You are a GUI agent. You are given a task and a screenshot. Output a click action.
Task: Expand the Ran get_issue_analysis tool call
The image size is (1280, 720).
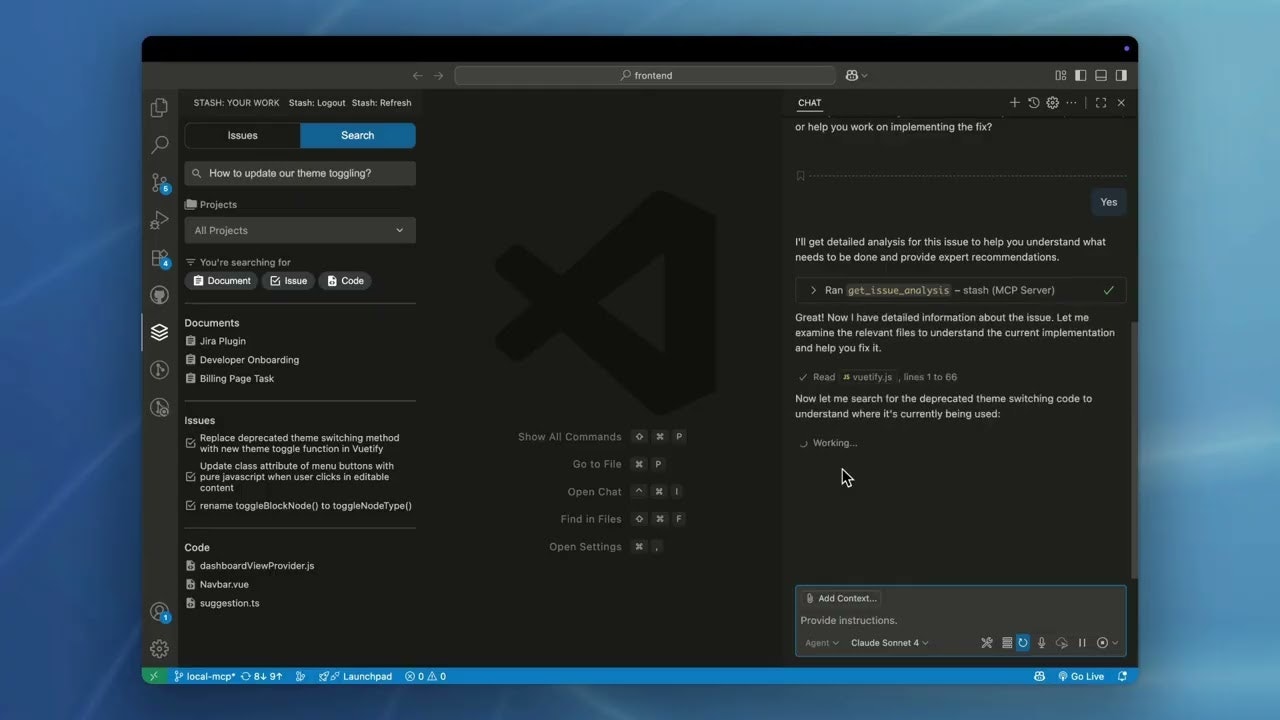pos(813,290)
